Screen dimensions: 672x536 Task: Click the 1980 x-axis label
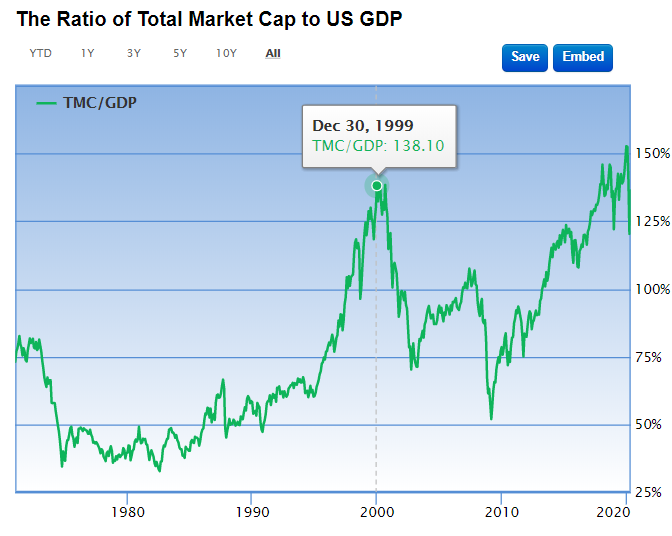(x=127, y=510)
